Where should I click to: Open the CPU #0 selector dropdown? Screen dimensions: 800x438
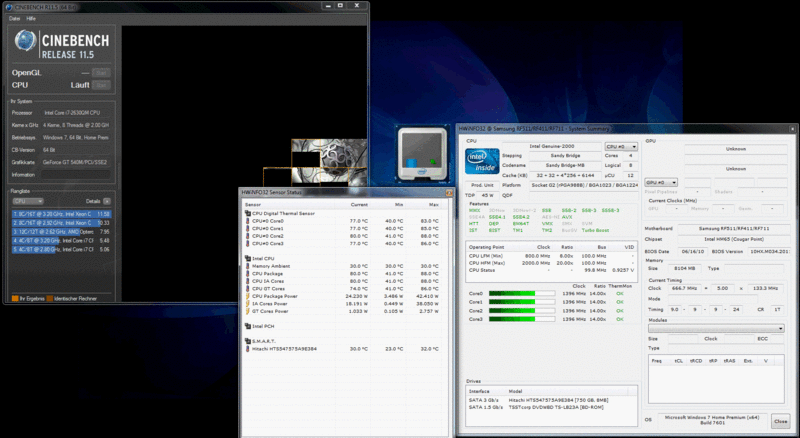click(621, 147)
